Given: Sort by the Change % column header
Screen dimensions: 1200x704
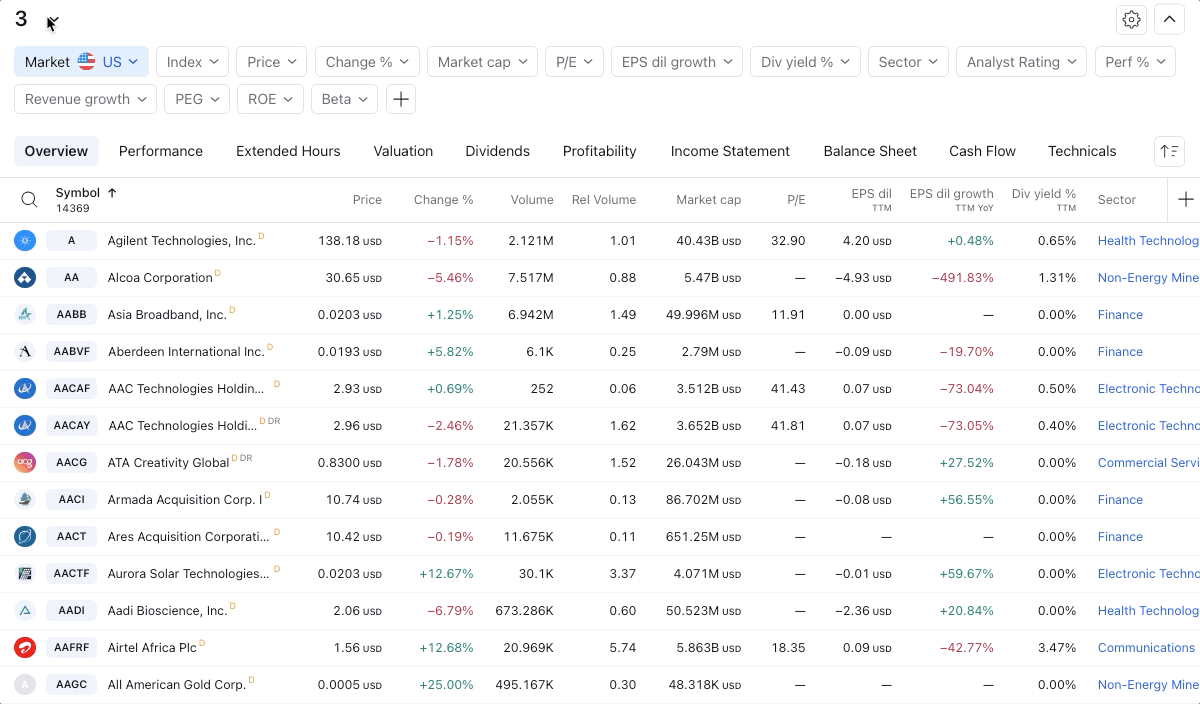Looking at the screenshot, I should pyautogui.click(x=443, y=200).
